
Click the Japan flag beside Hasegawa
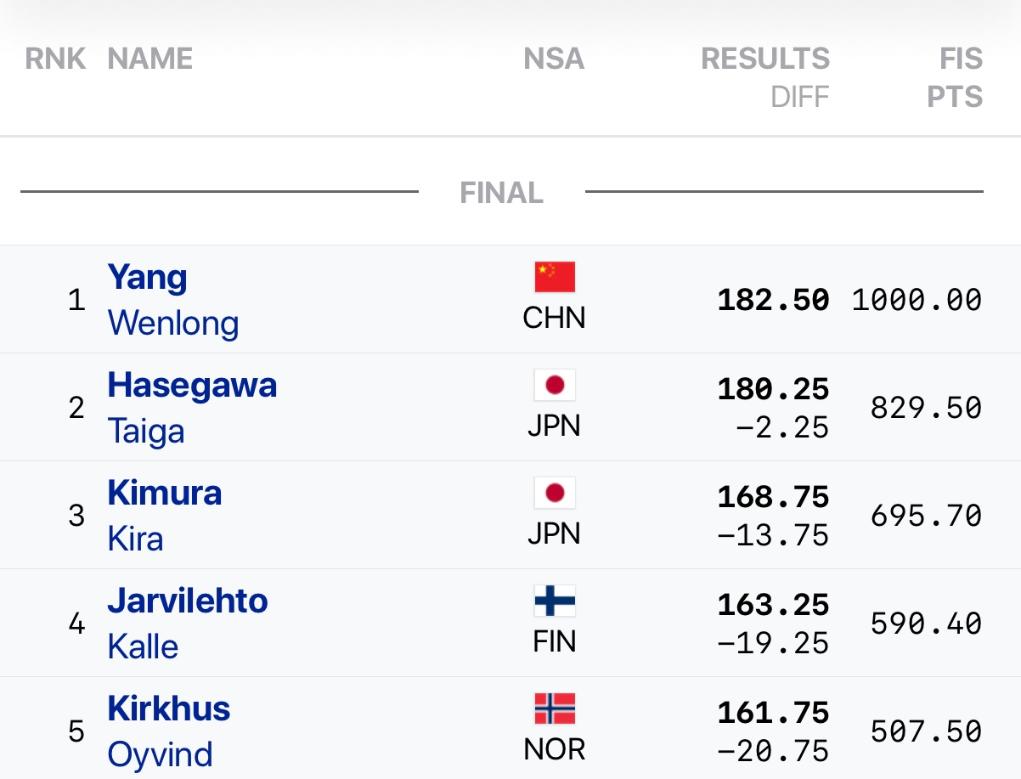pos(556,385)
